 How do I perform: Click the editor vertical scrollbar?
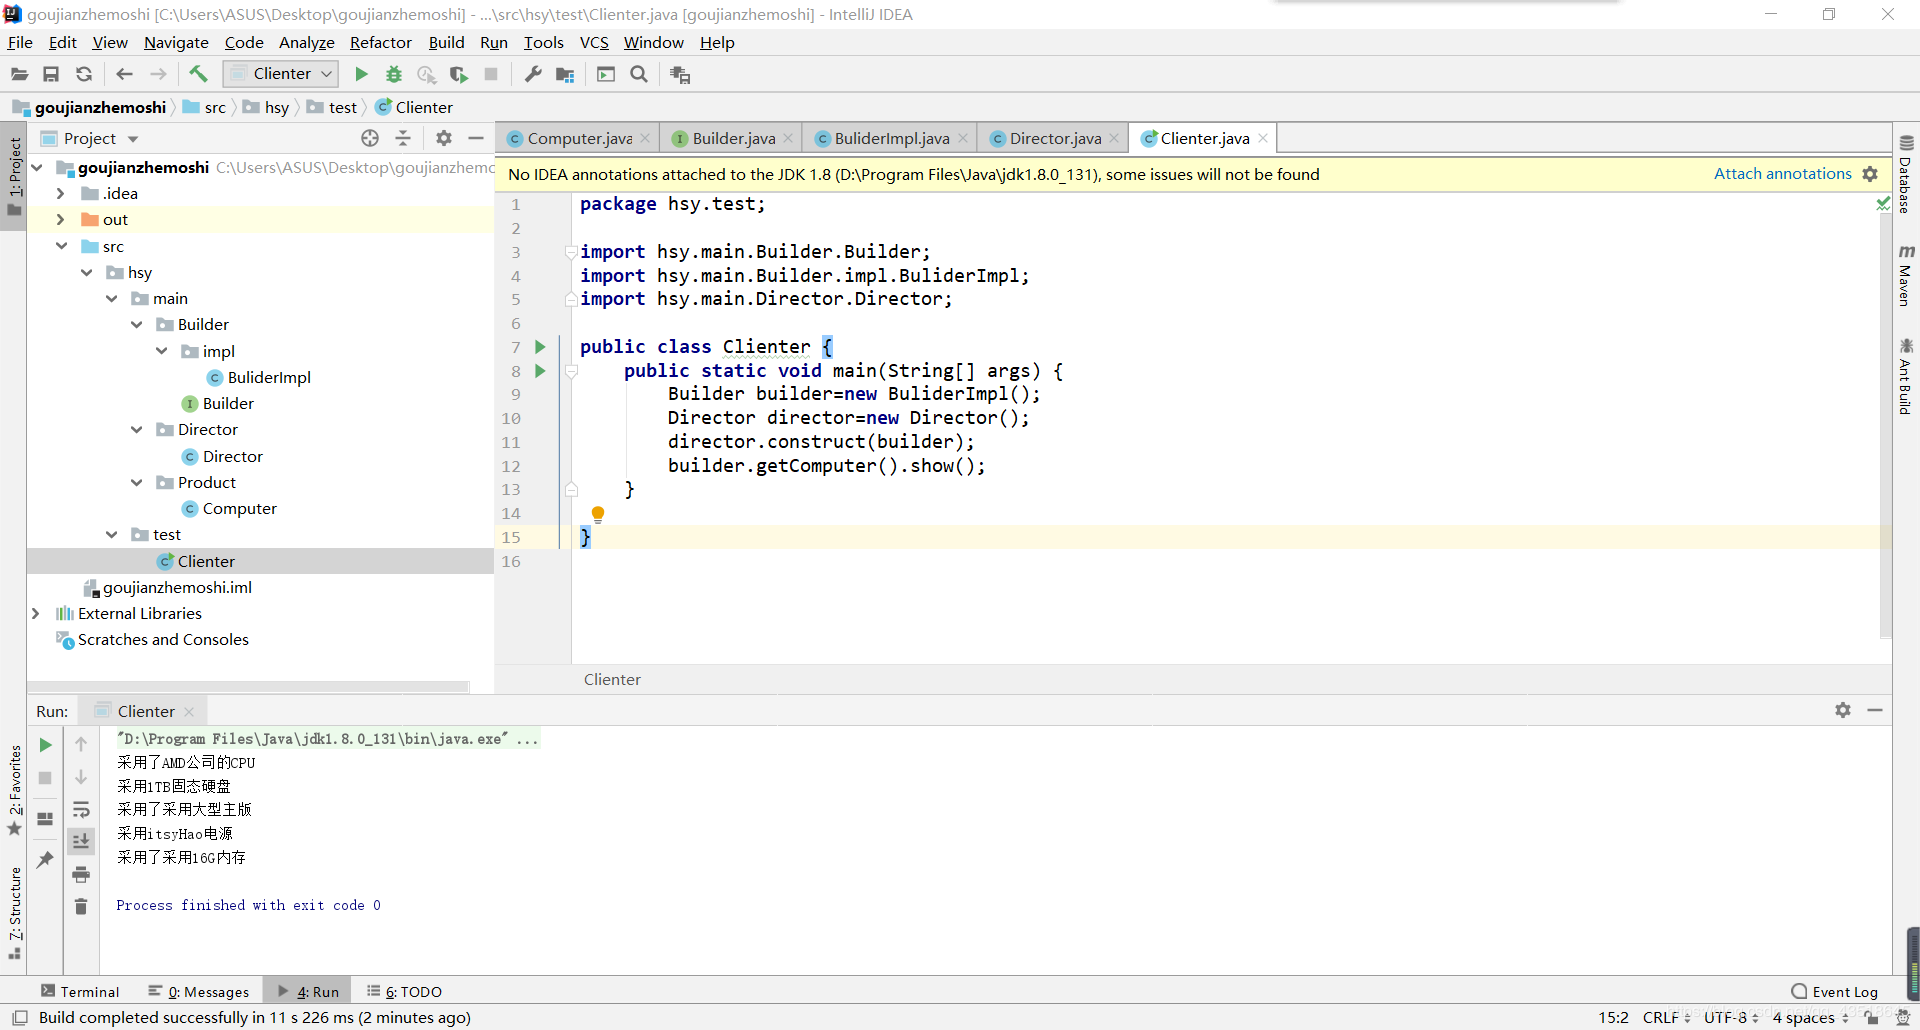coord(1885,420)
